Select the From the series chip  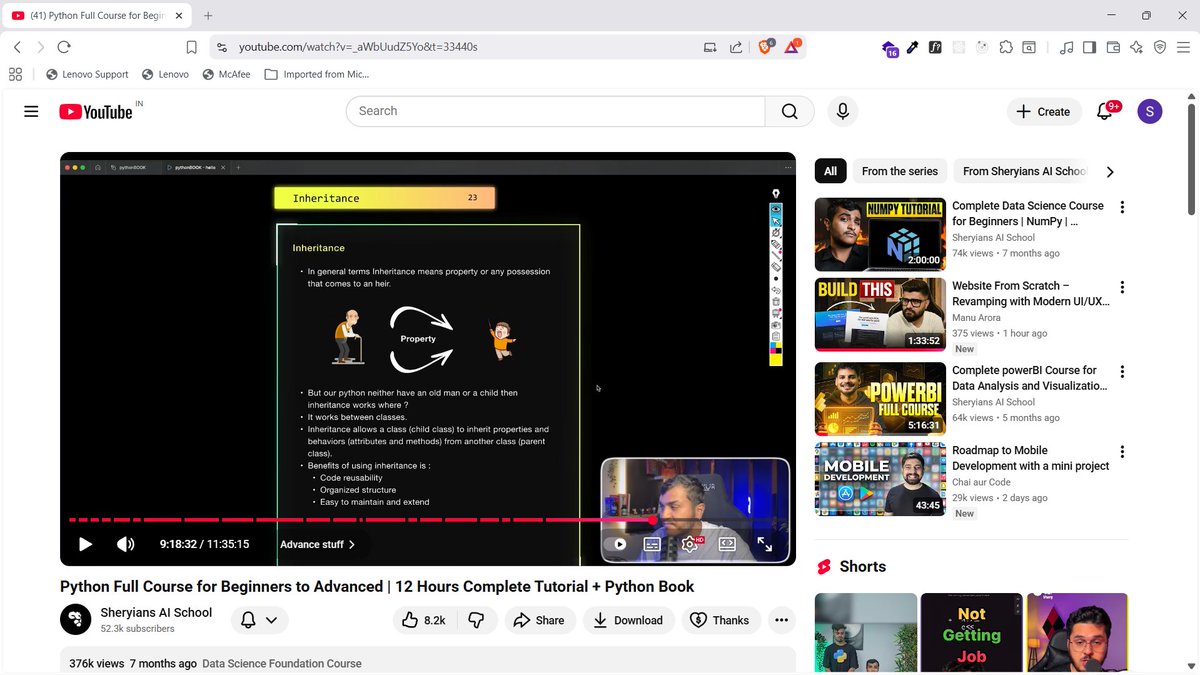coord(900,171)
